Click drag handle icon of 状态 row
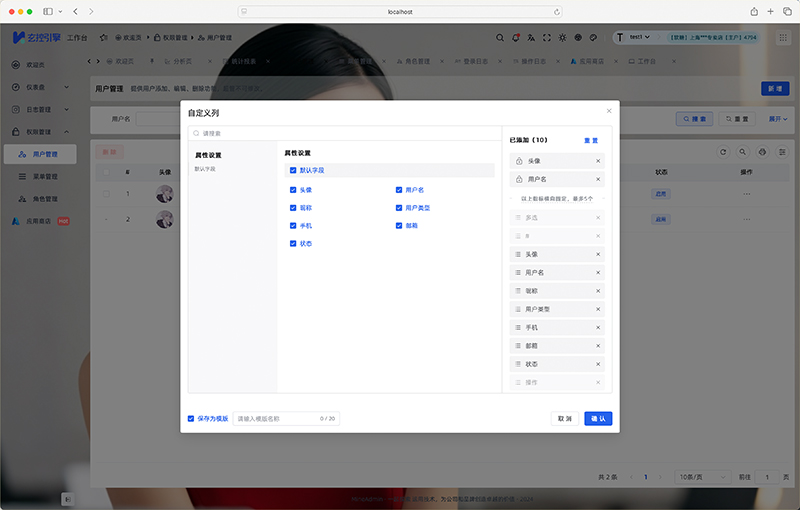The image size is (800, 510). tap(518, 365)
